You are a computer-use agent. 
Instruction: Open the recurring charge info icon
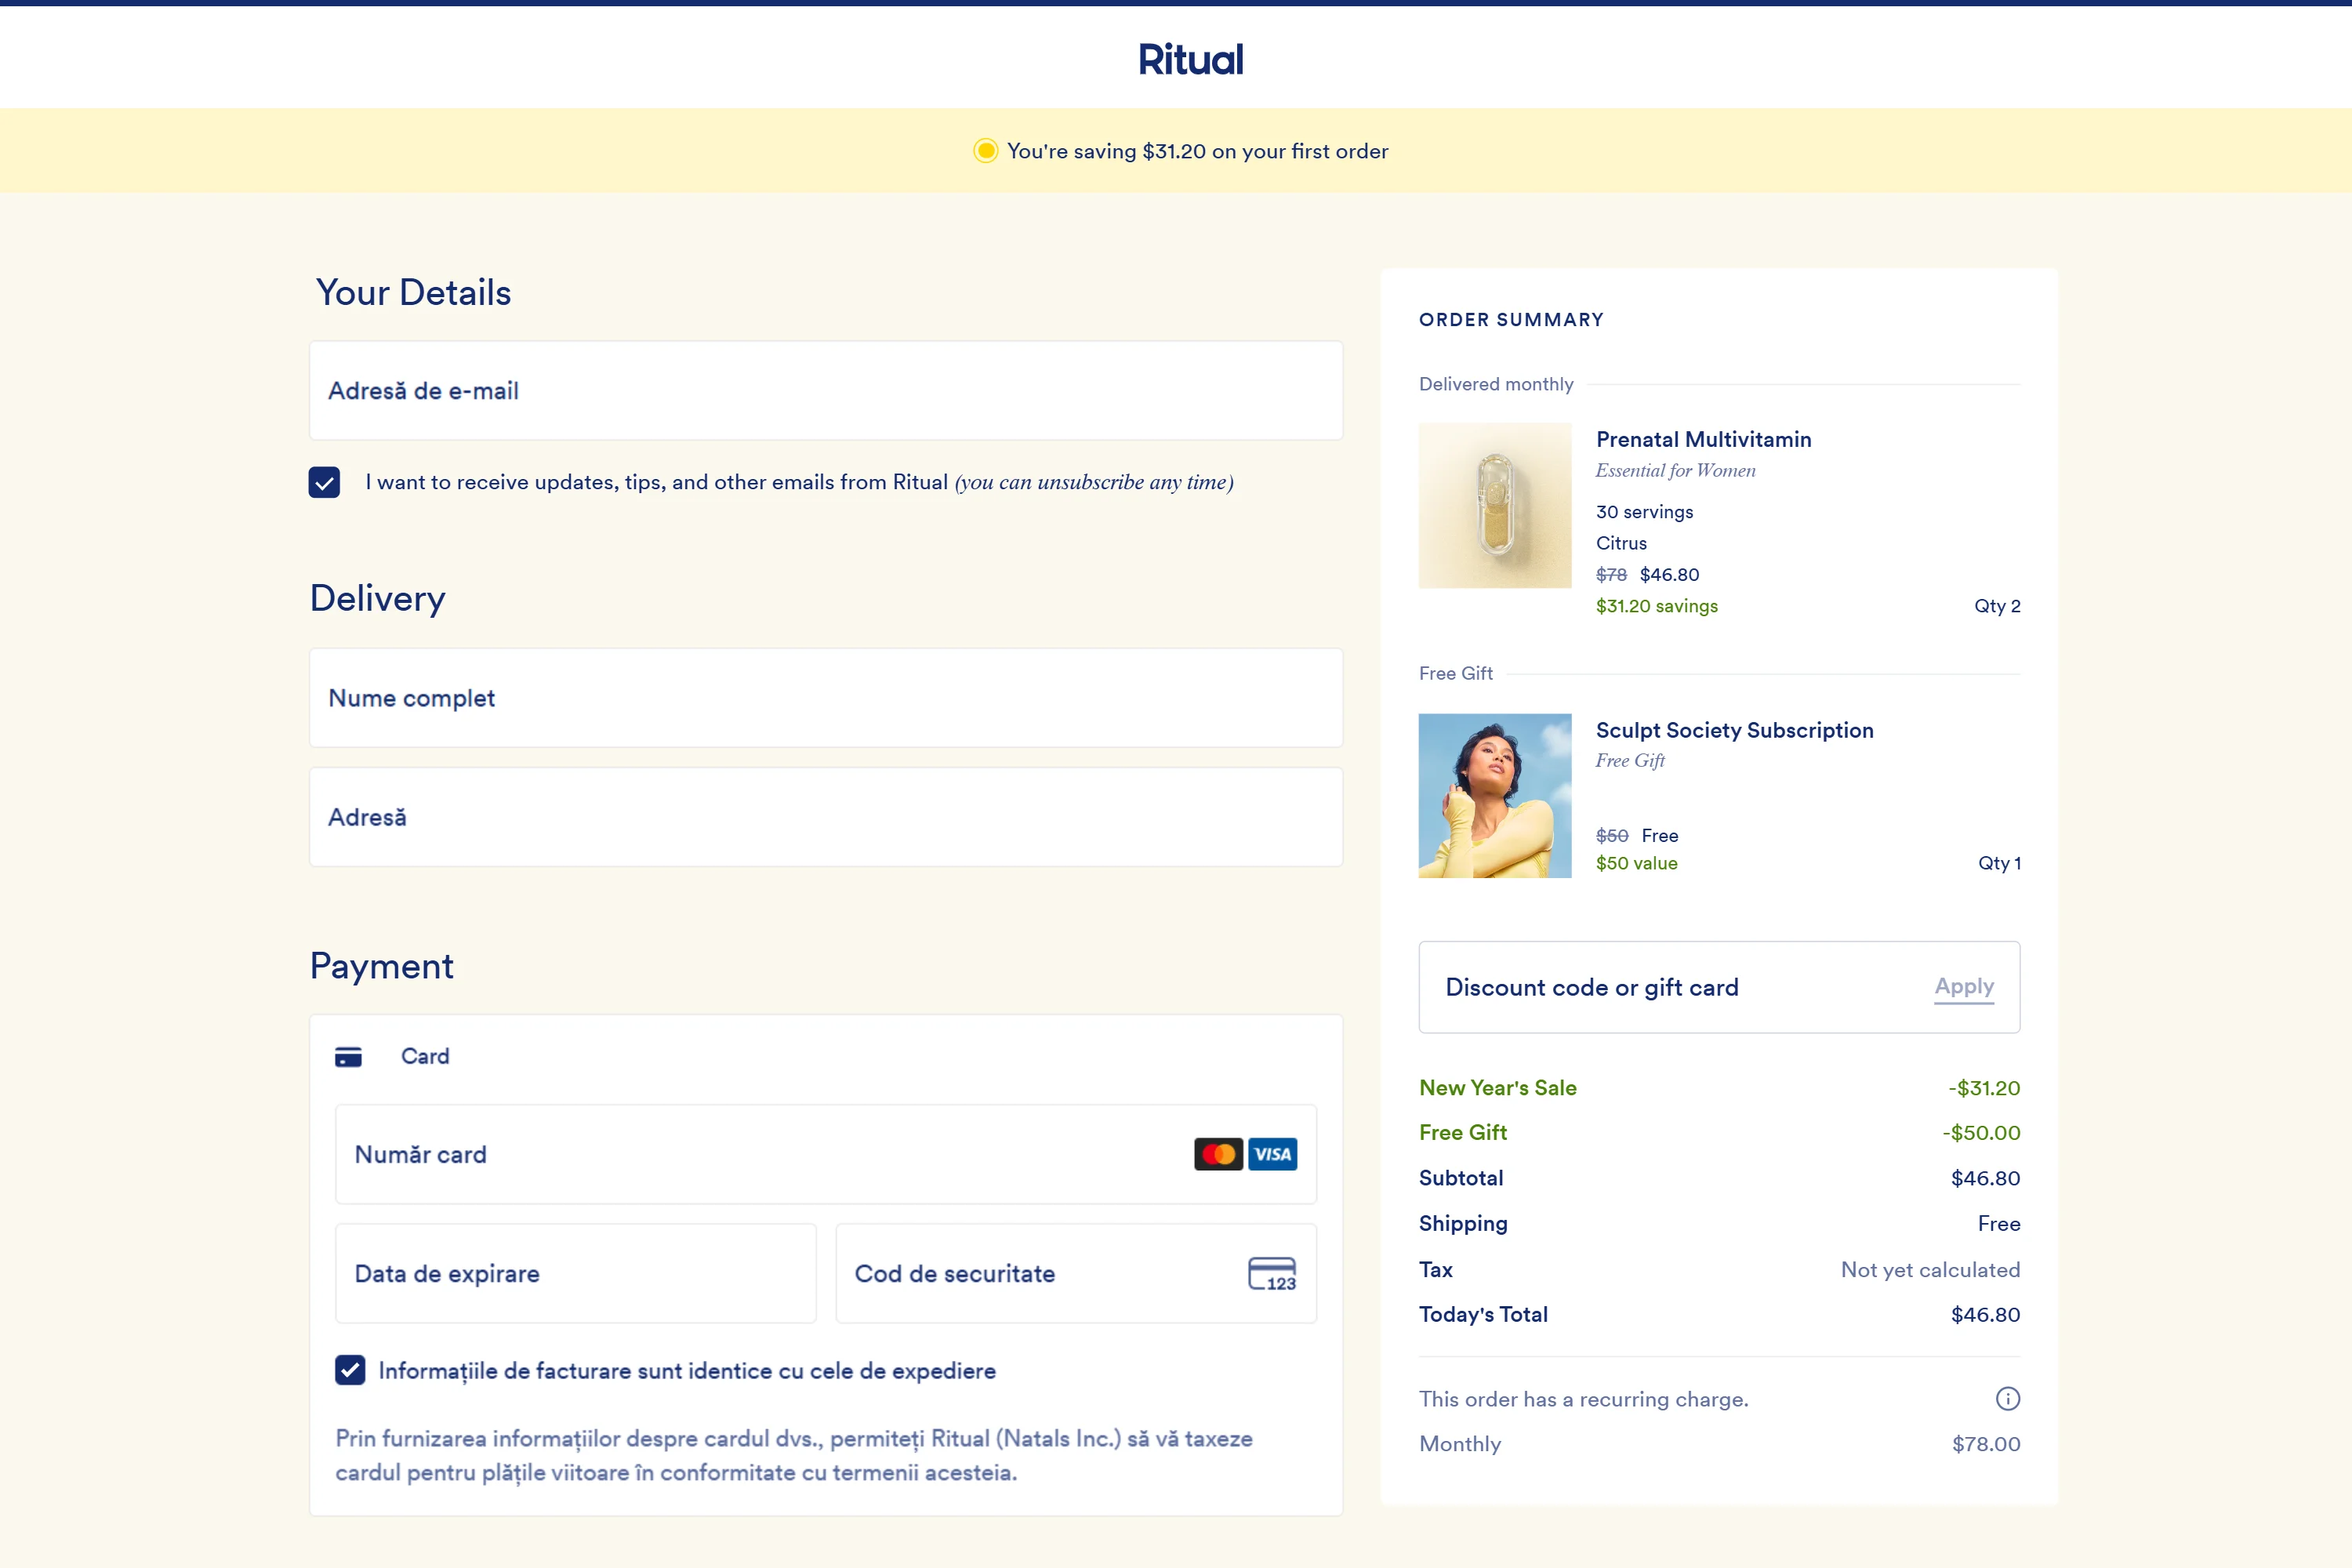[x=2007, y=1399]
